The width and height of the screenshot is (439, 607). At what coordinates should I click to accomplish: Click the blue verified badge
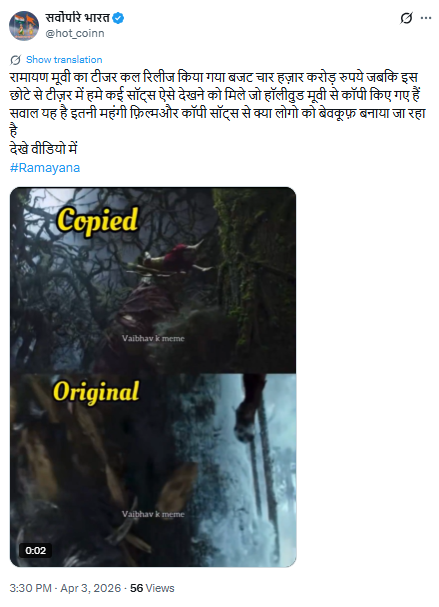118,18
